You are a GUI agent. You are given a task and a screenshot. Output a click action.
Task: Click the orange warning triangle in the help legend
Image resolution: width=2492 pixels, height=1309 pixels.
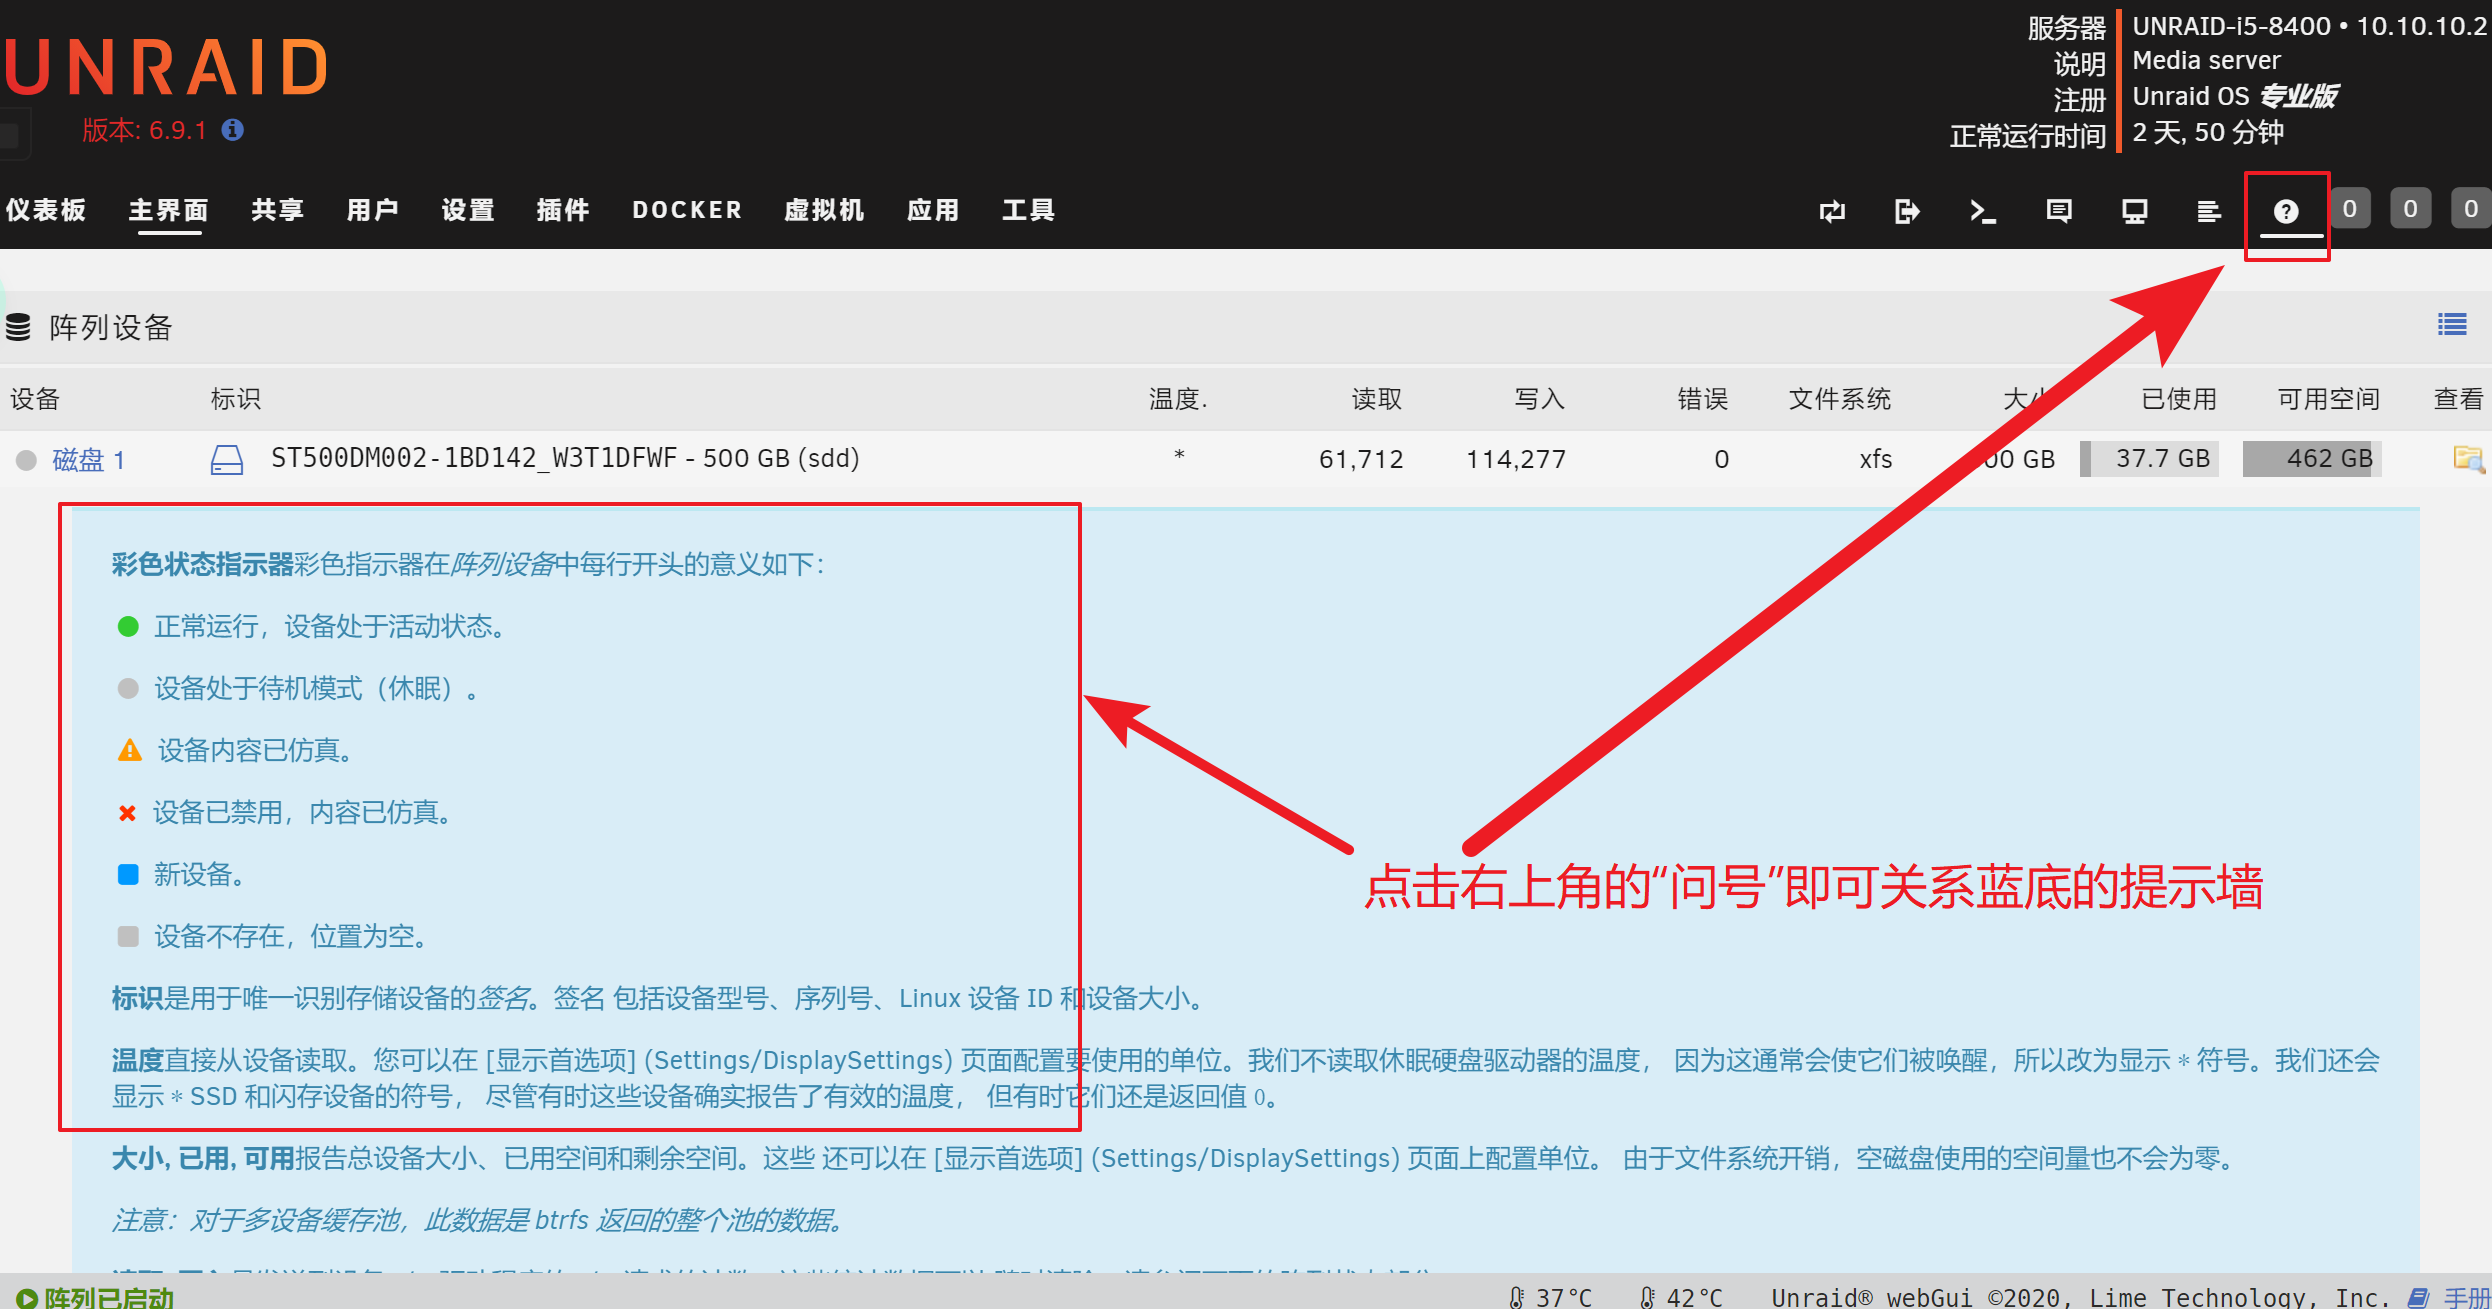tap(130, 750)
